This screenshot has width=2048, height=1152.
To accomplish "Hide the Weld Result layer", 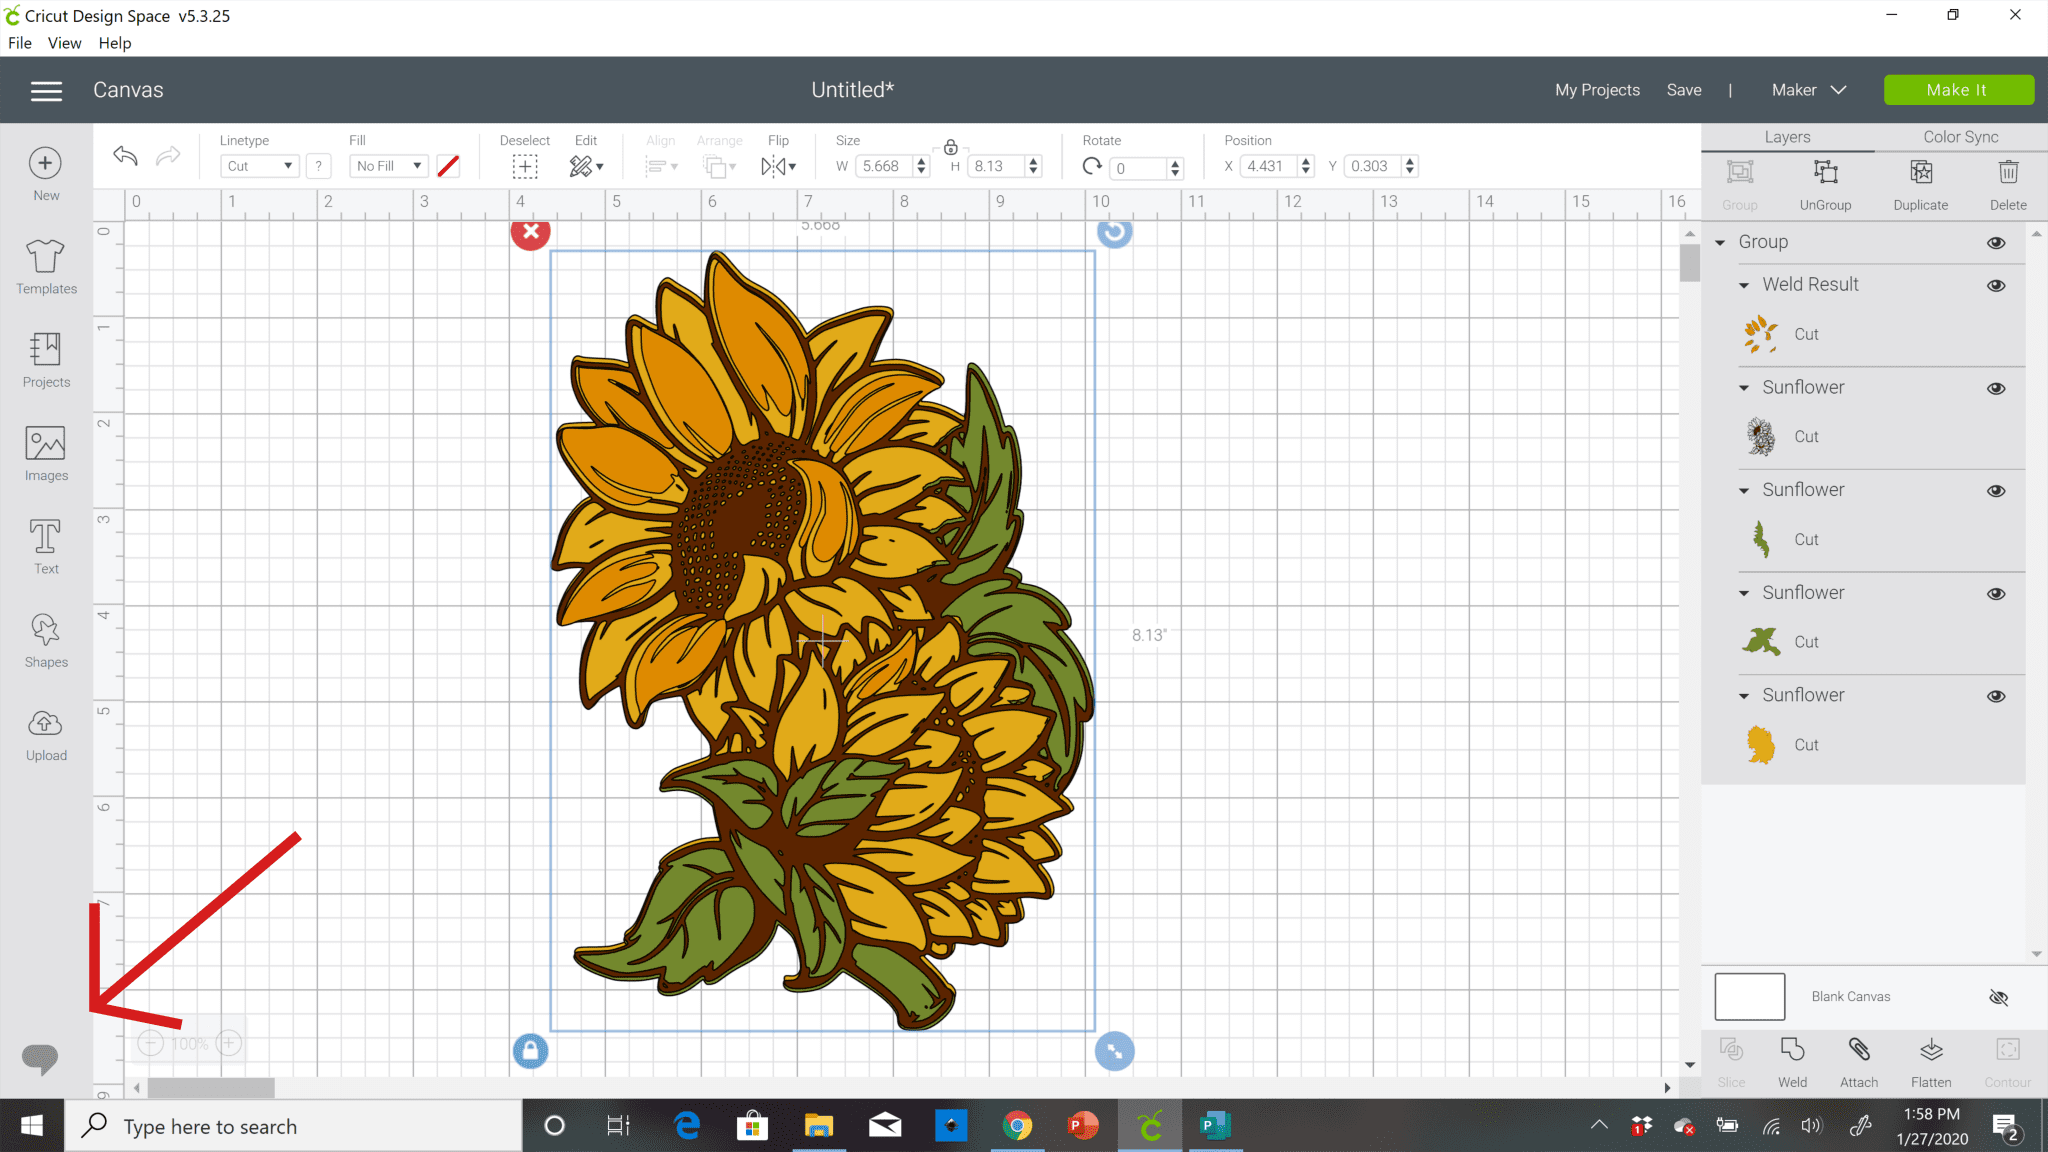I will (x=1995, y=285).
